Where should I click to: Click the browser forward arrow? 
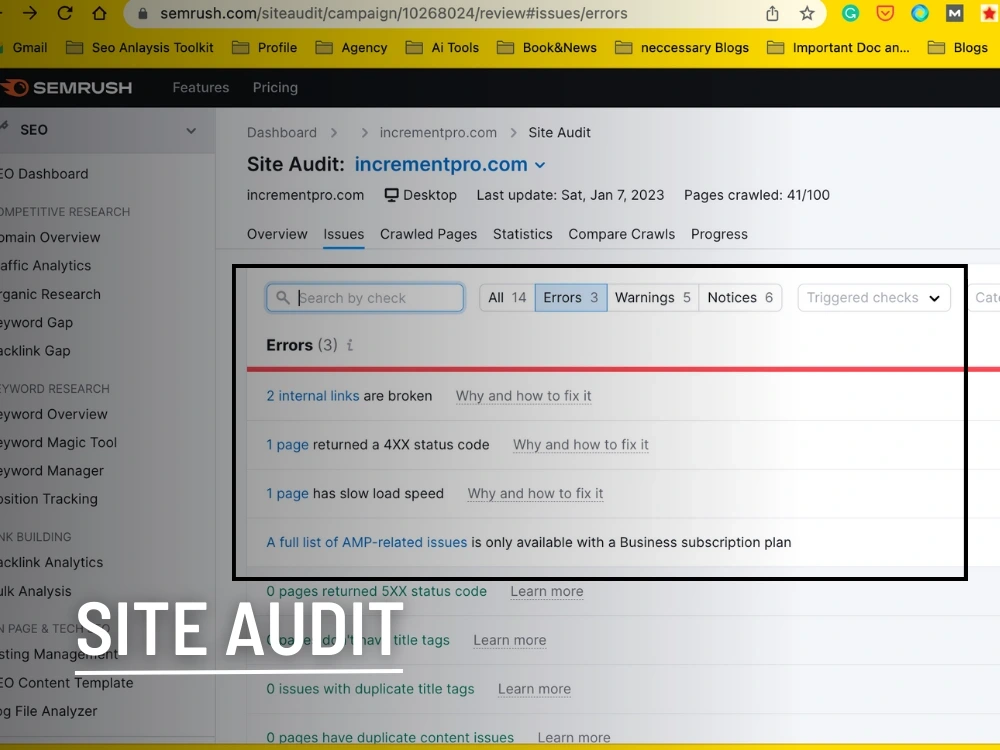click(x=30, y=13)
